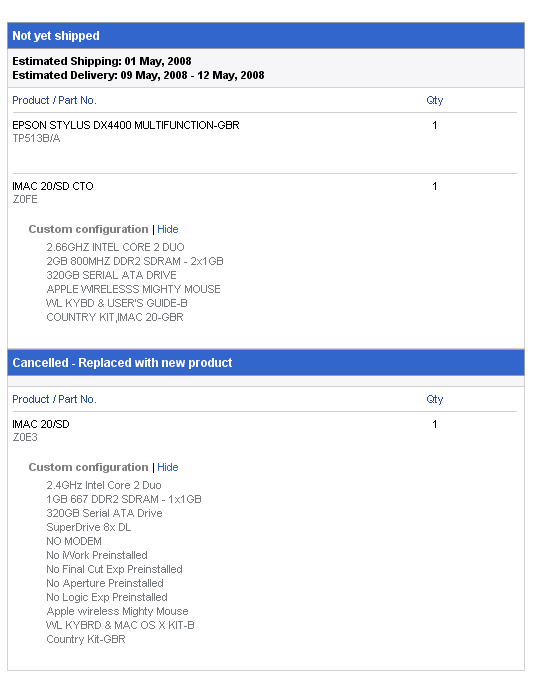Viewport: 545px width, 692px height.
Task: Click the '2.66GHZ INTEL CORE 2 DUO' configuration line
Action: 115,247
